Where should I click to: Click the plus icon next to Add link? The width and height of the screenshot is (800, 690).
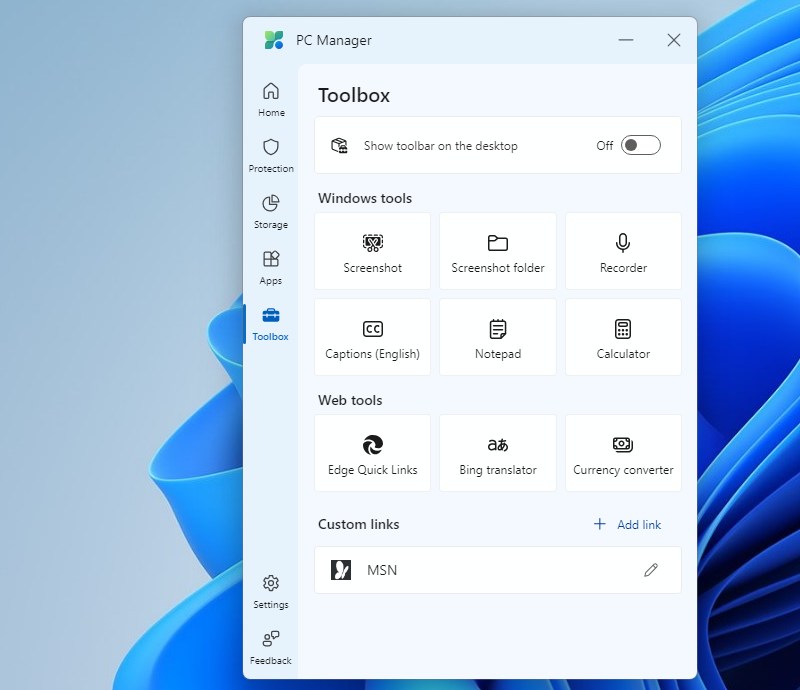coord(600,524)
